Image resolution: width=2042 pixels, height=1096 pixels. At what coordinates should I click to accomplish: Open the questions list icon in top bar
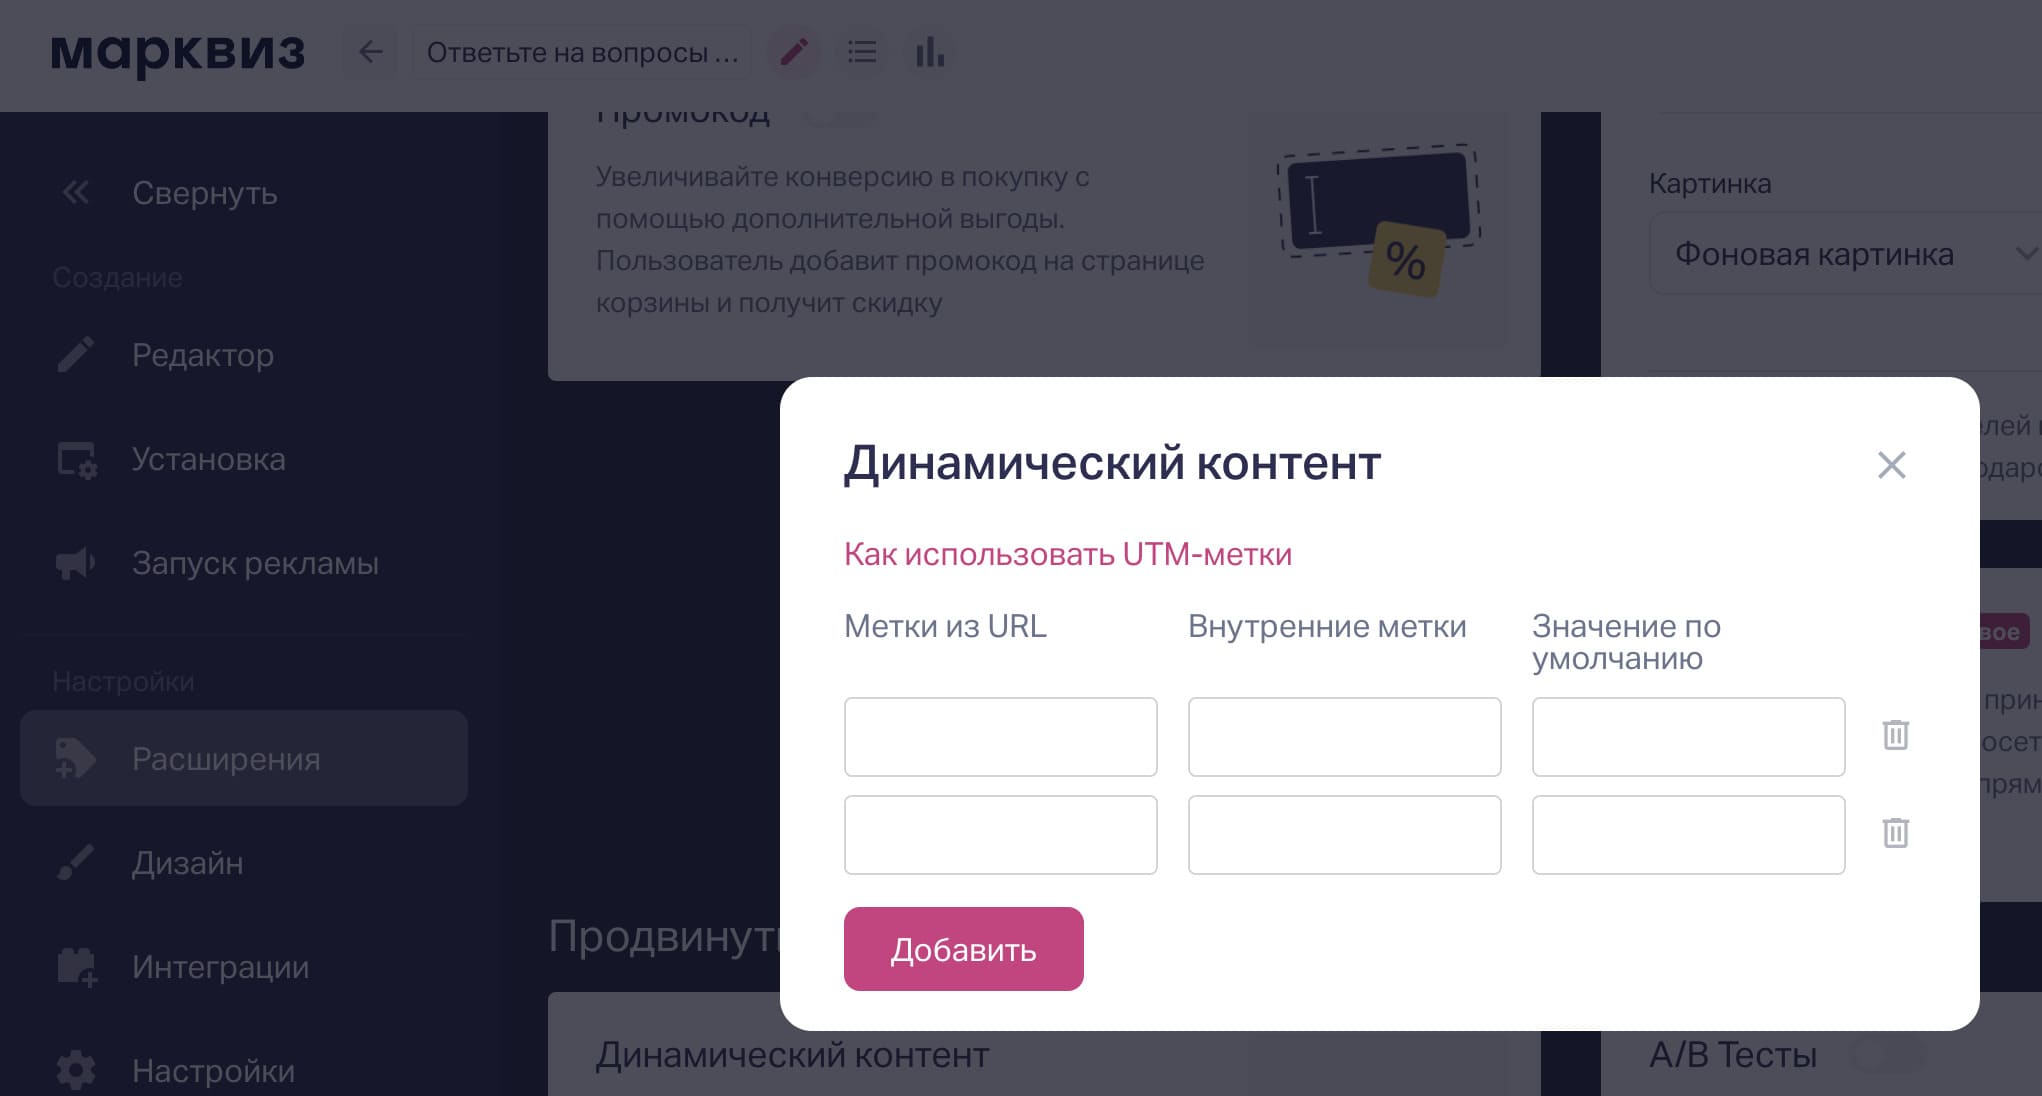pos(862,52)
